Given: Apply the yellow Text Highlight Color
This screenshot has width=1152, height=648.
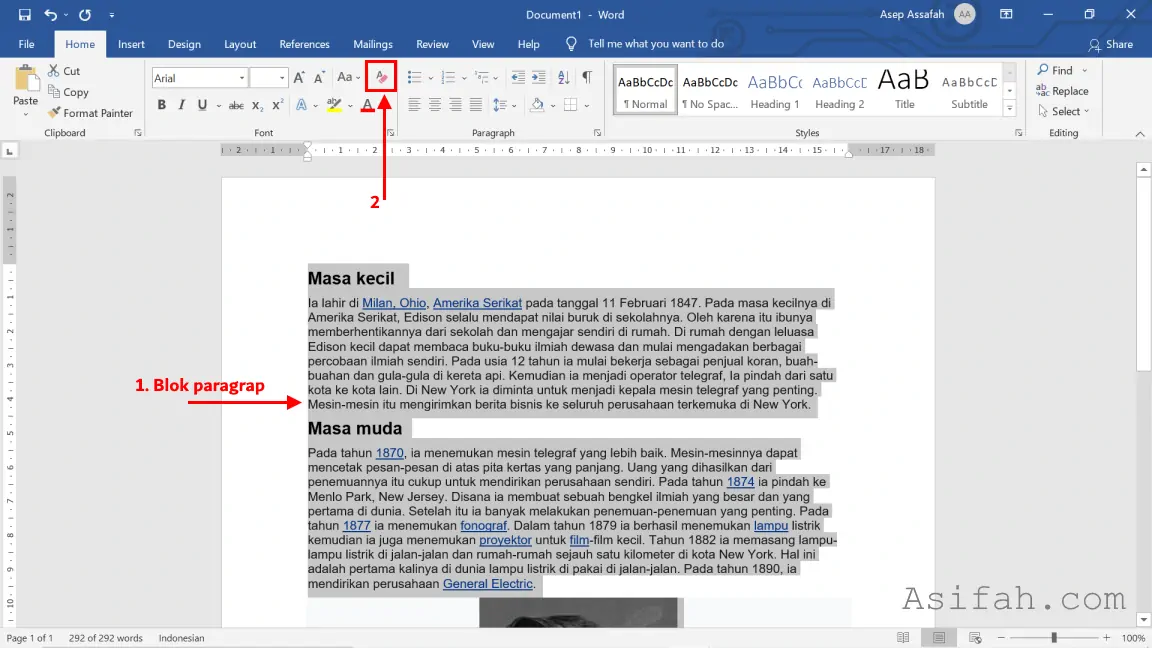Looking at the screenshot, I should 334,105.
